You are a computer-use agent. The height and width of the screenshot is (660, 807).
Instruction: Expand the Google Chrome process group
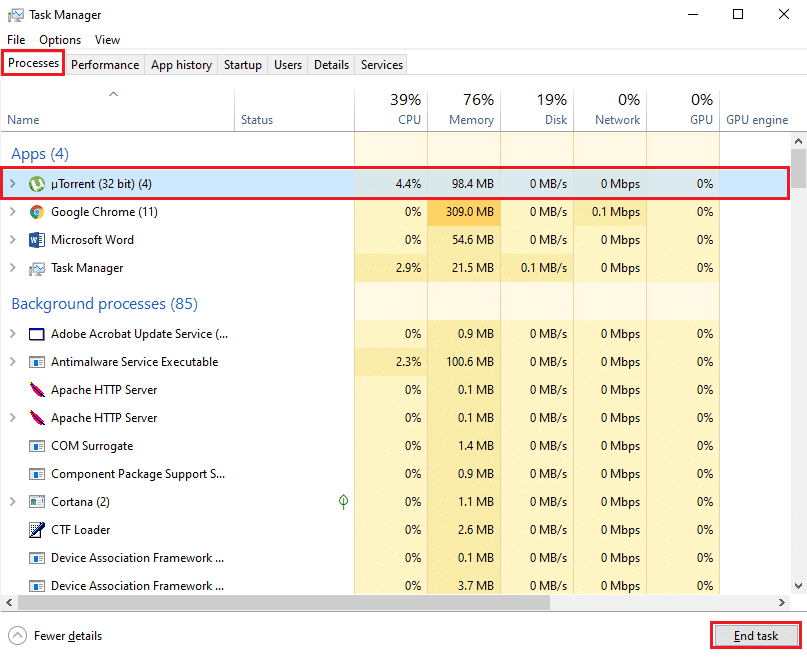click(x=12, y=212)
